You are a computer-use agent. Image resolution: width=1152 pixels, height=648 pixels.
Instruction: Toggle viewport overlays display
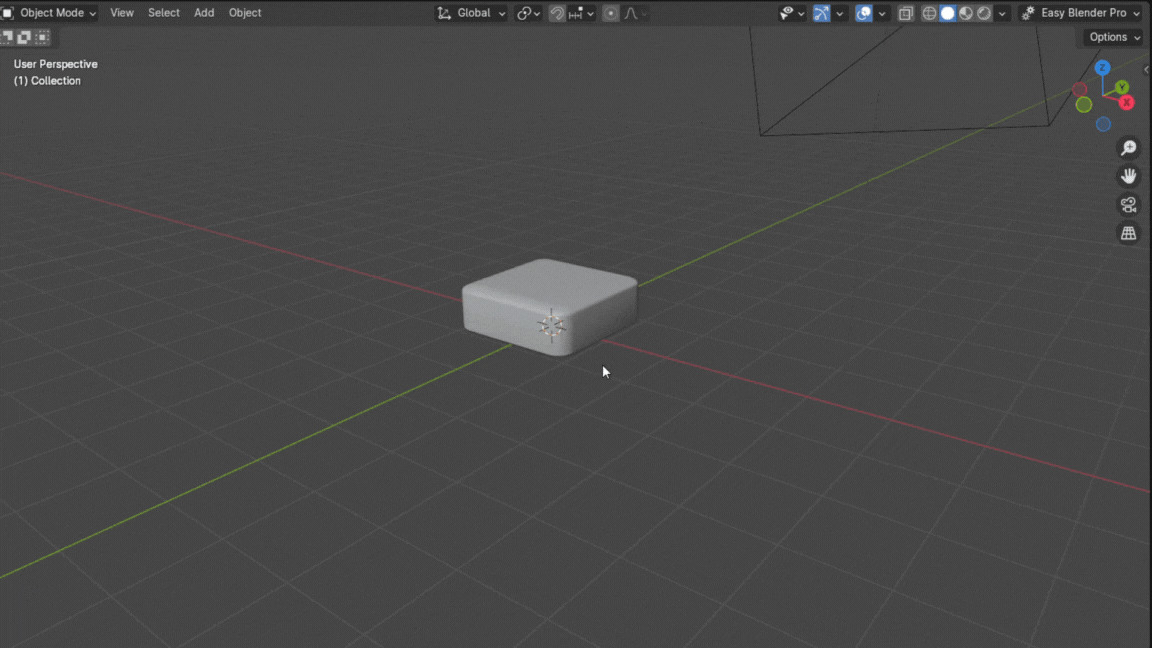864,13
